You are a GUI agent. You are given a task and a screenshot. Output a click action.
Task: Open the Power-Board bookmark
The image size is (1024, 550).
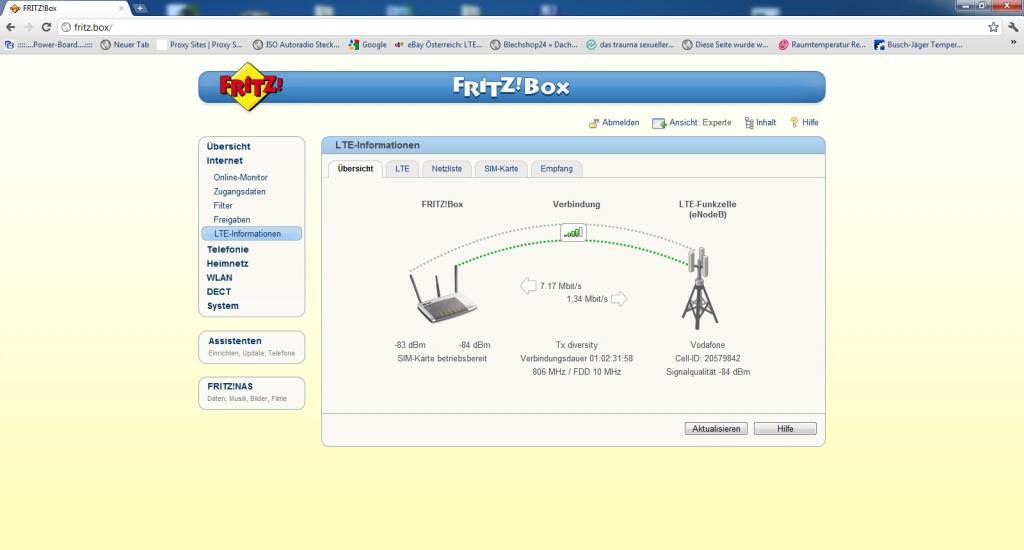point(48,45)
